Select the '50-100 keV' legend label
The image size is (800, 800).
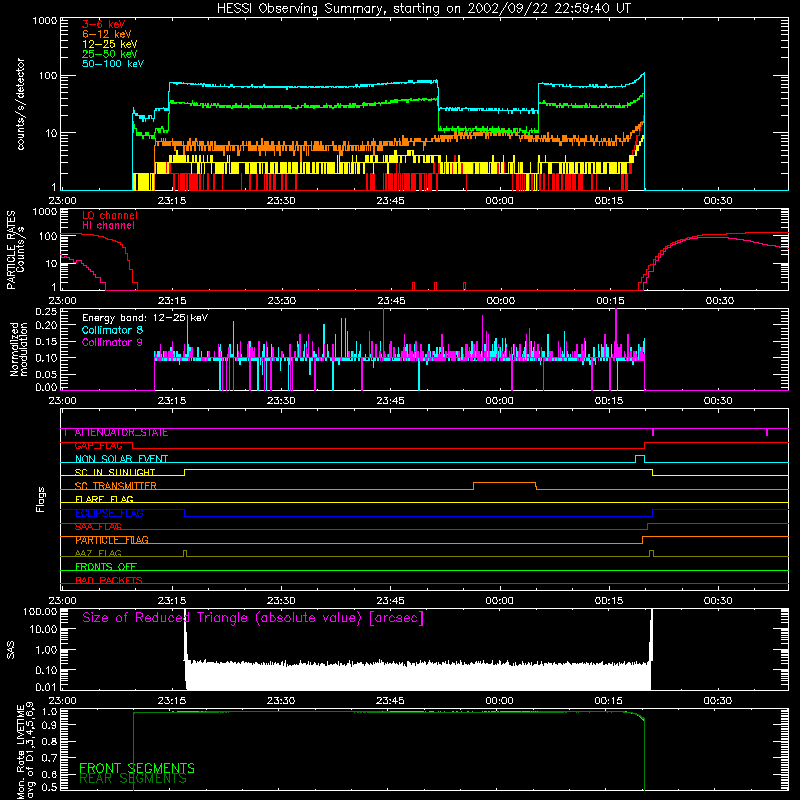pos(113,64)
